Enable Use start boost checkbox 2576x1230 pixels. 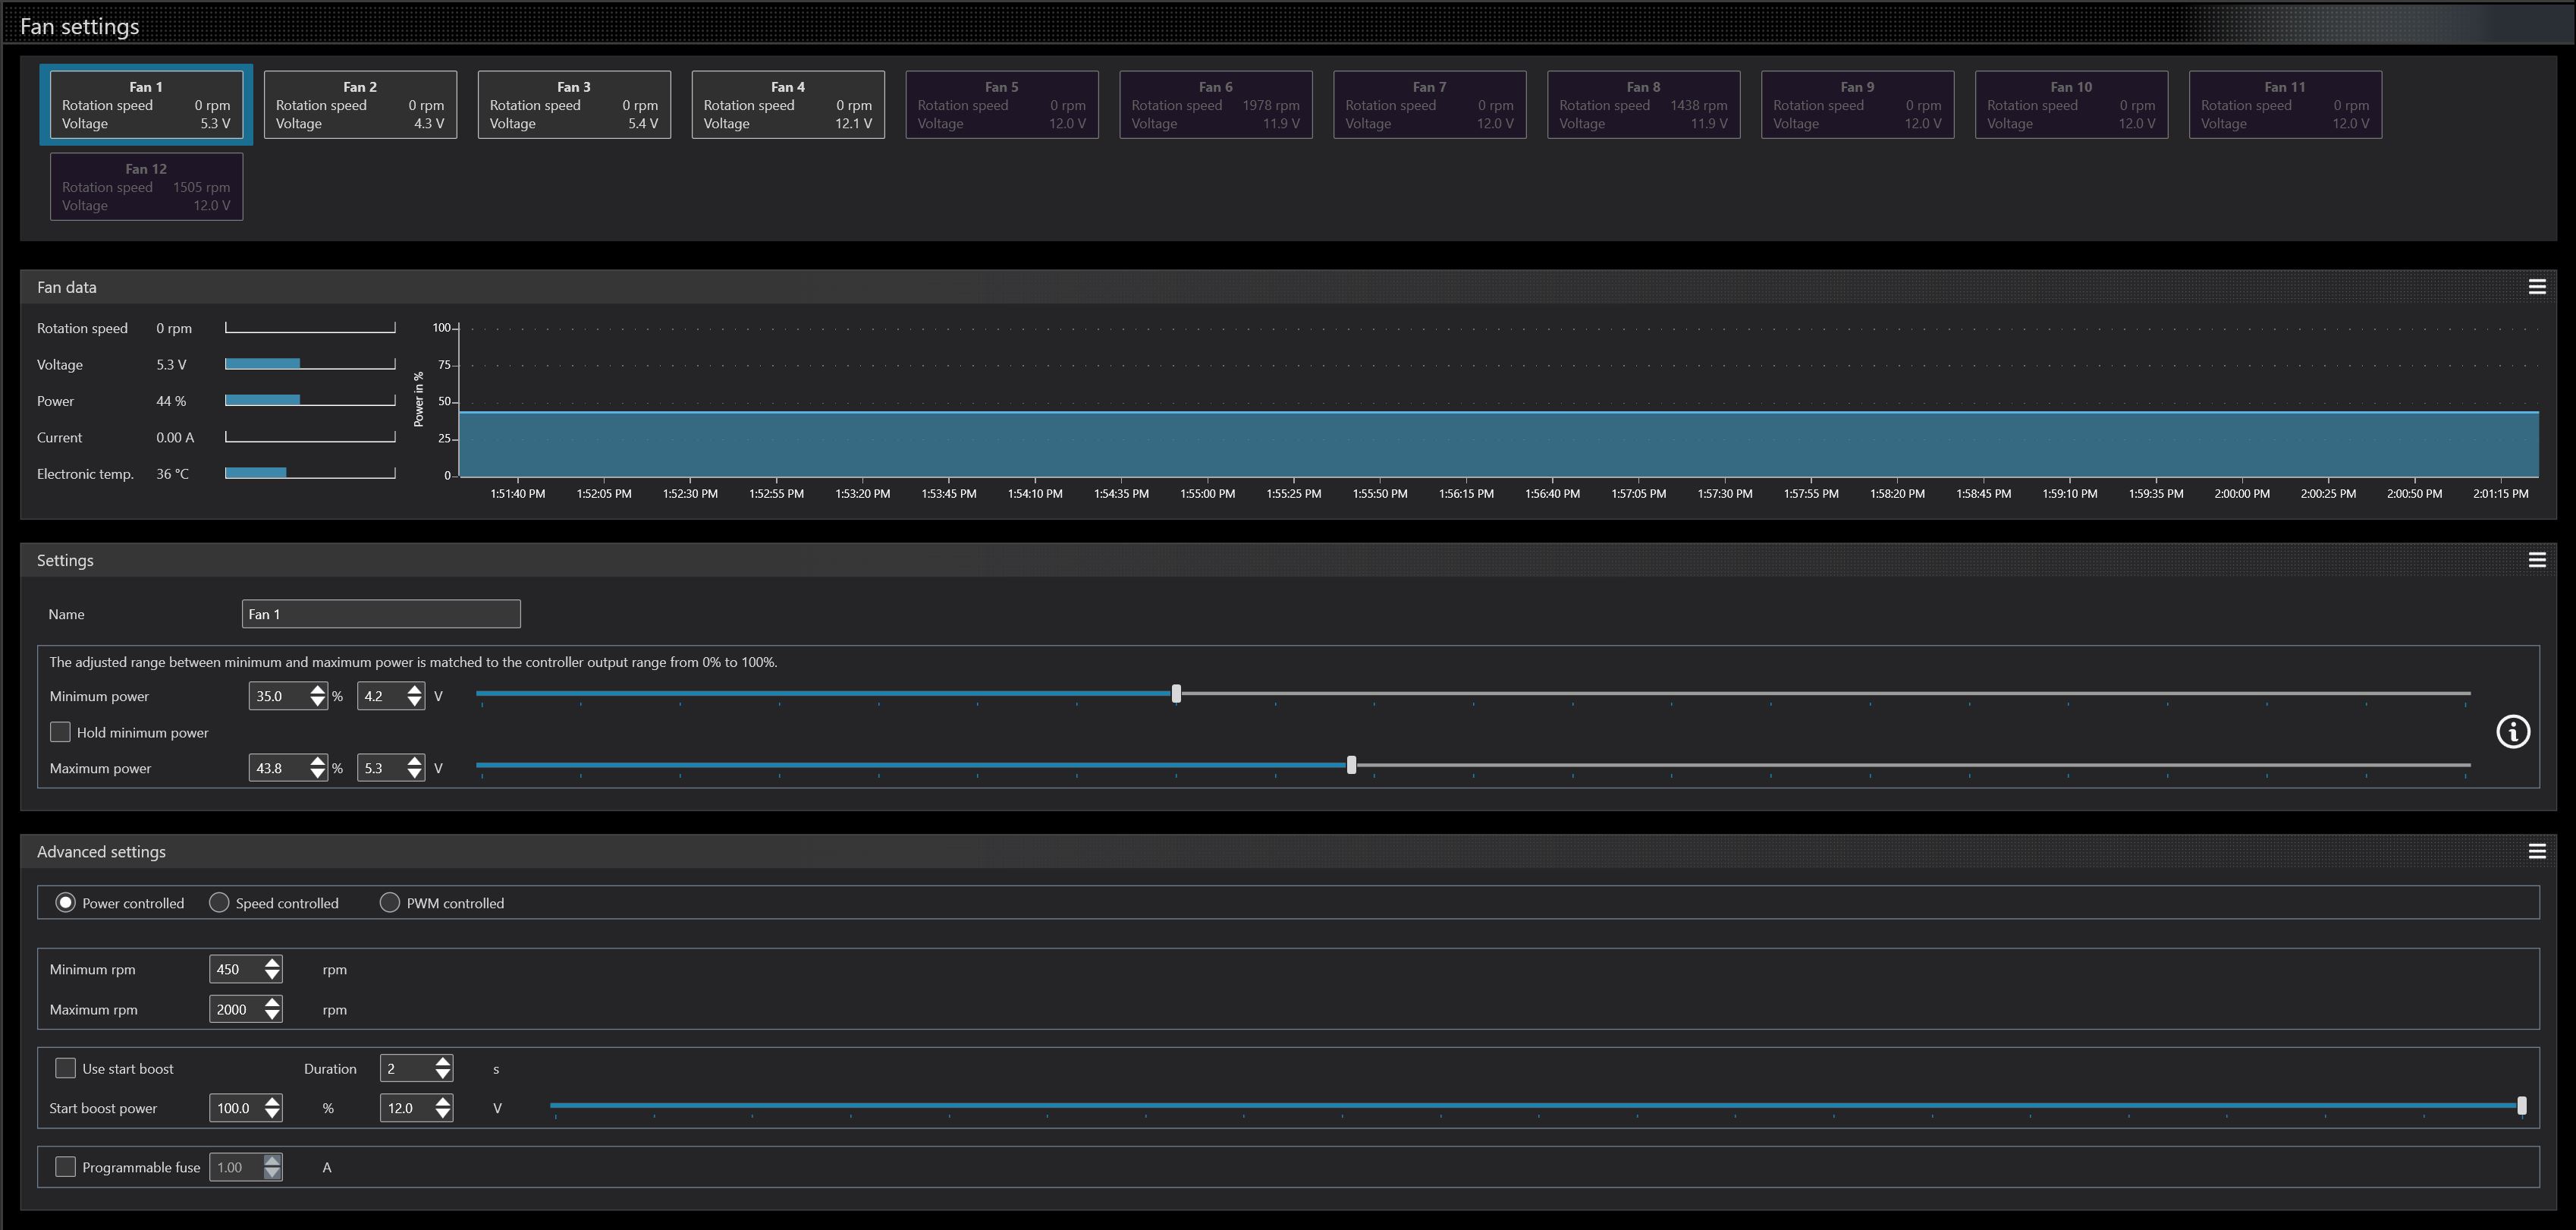click(65, 1068)
